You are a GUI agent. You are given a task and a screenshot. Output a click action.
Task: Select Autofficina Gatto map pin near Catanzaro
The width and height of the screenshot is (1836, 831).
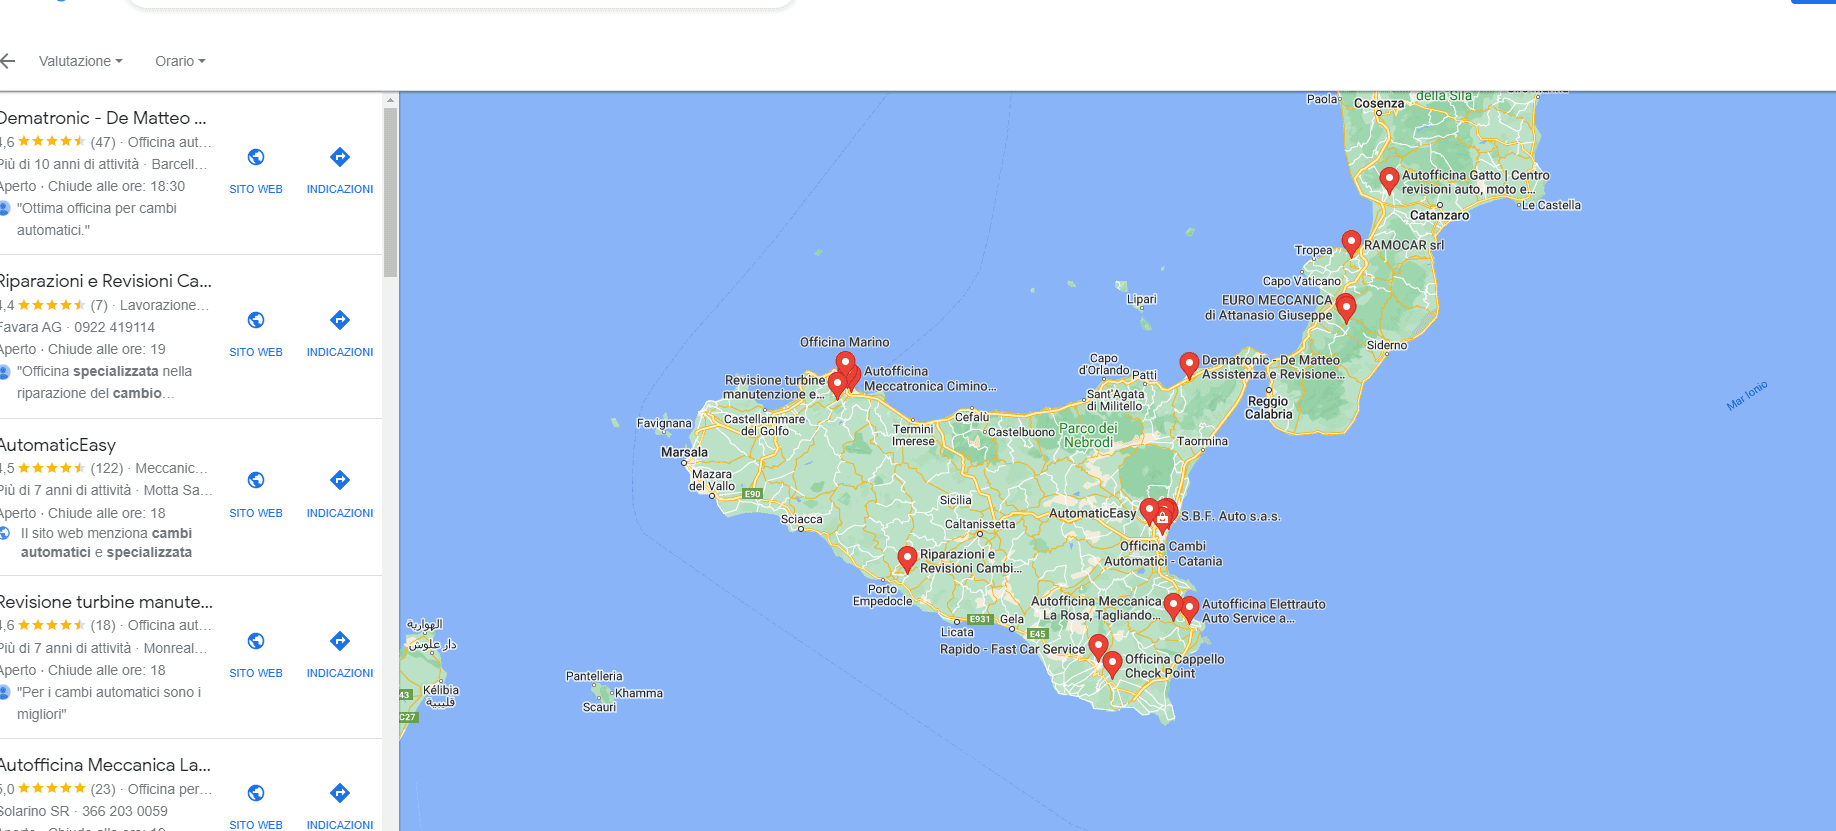coord(1389,181)
